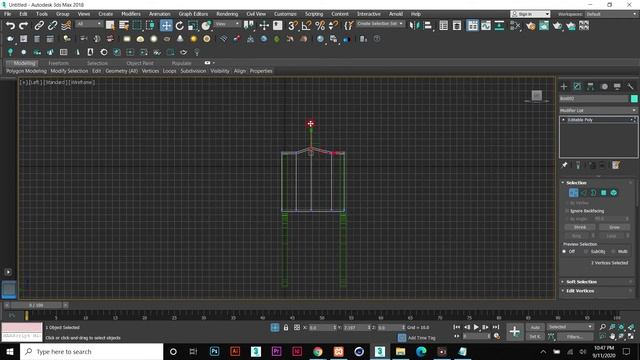Expand the Soft Selection rollout
The height and width of the screenshot is (360, 640).
tap(581, 282)
